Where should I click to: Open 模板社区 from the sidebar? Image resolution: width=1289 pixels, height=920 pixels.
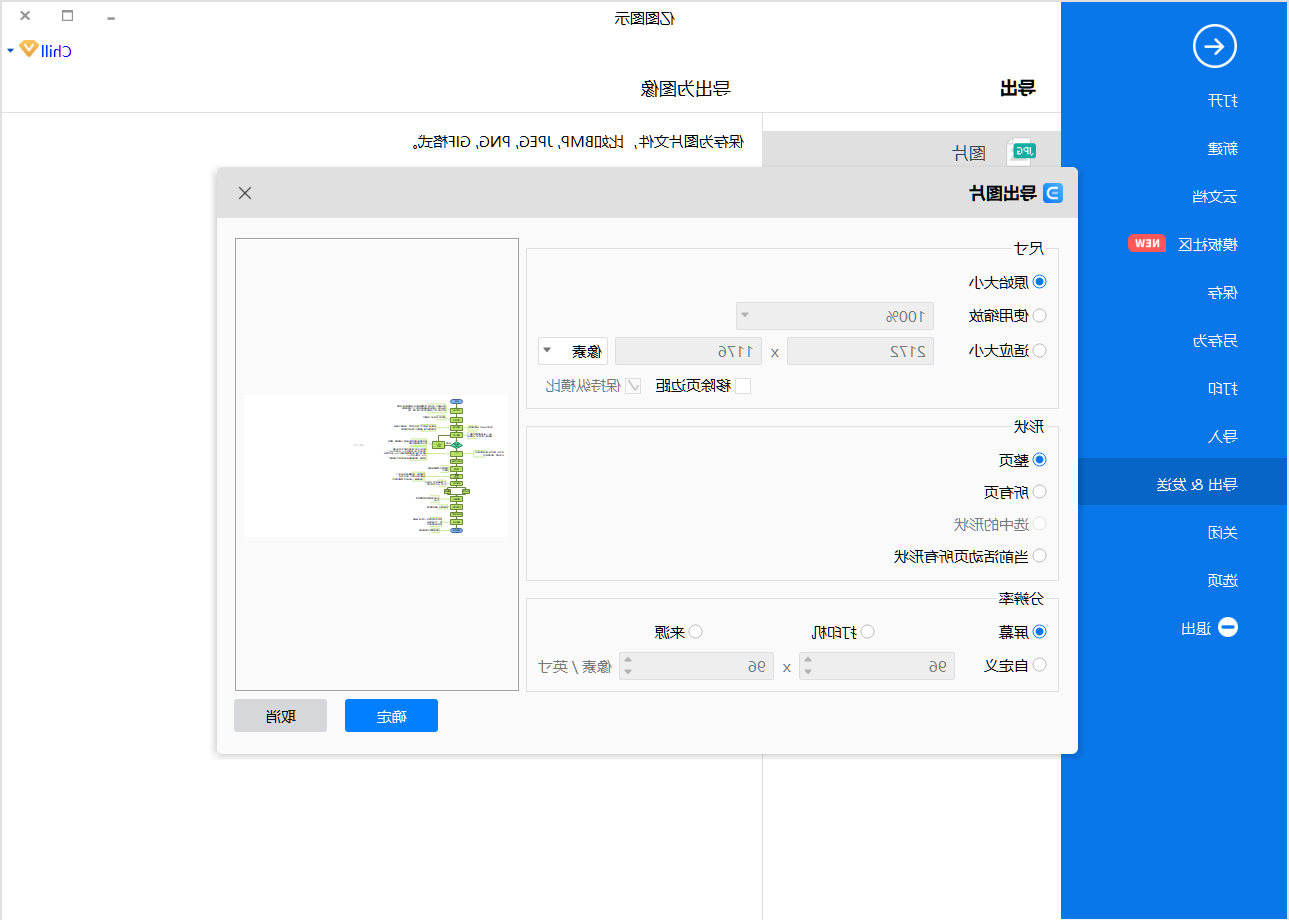[x=1207, y=245]
